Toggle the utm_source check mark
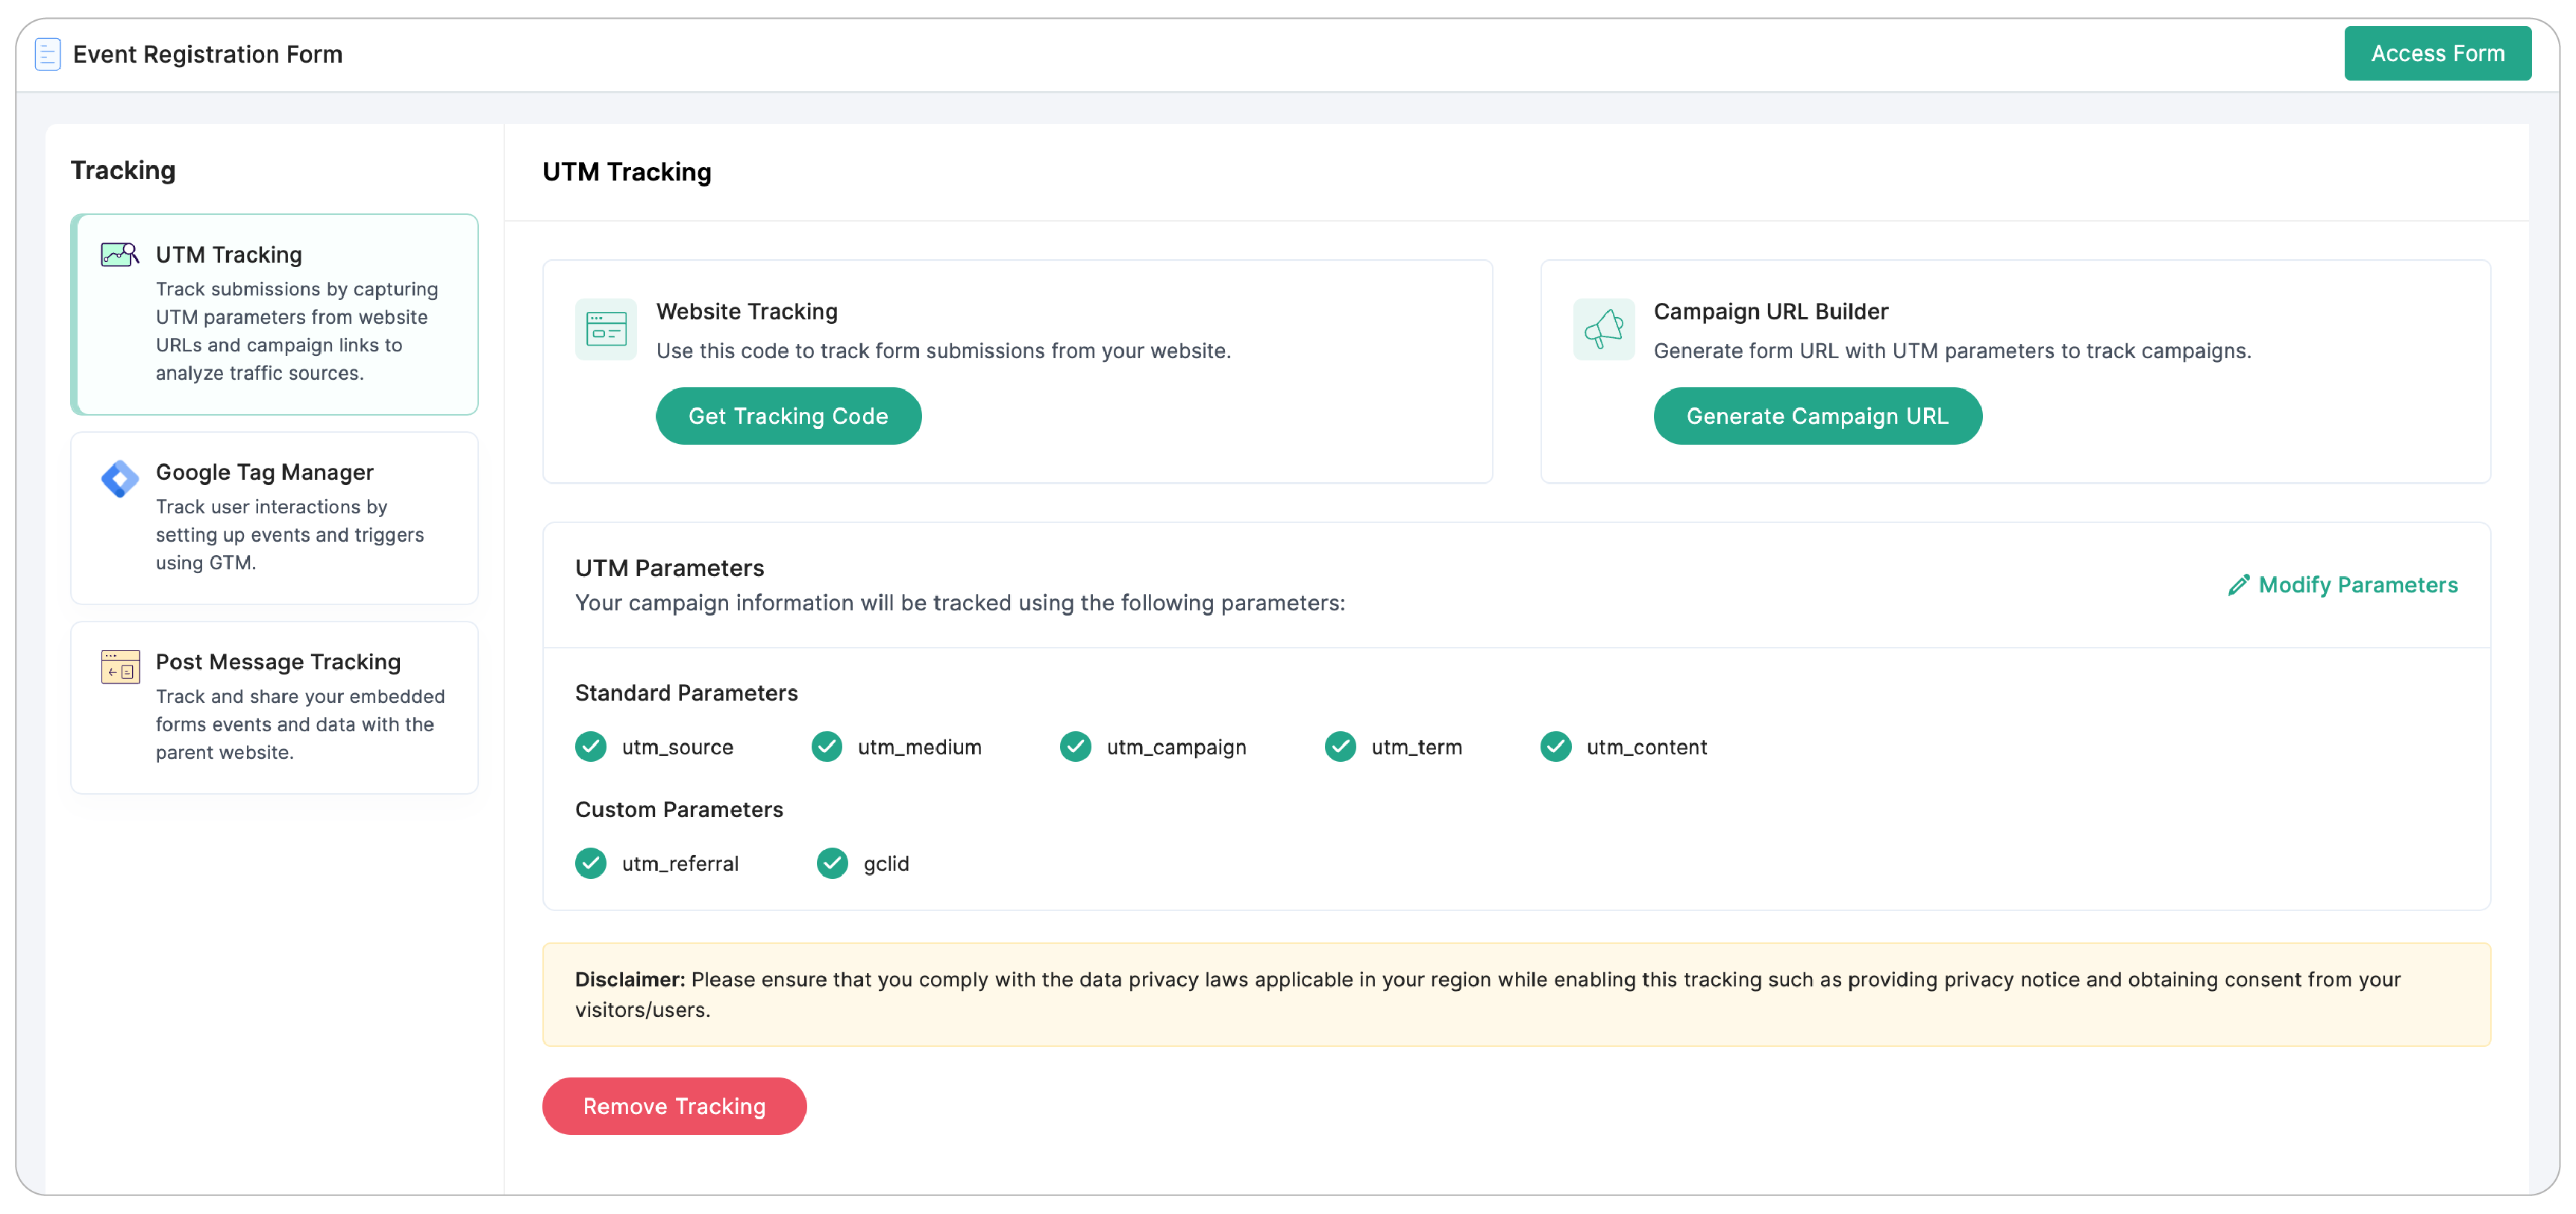The height and width of the screenshot is (1214, 2576). [591, 747]
